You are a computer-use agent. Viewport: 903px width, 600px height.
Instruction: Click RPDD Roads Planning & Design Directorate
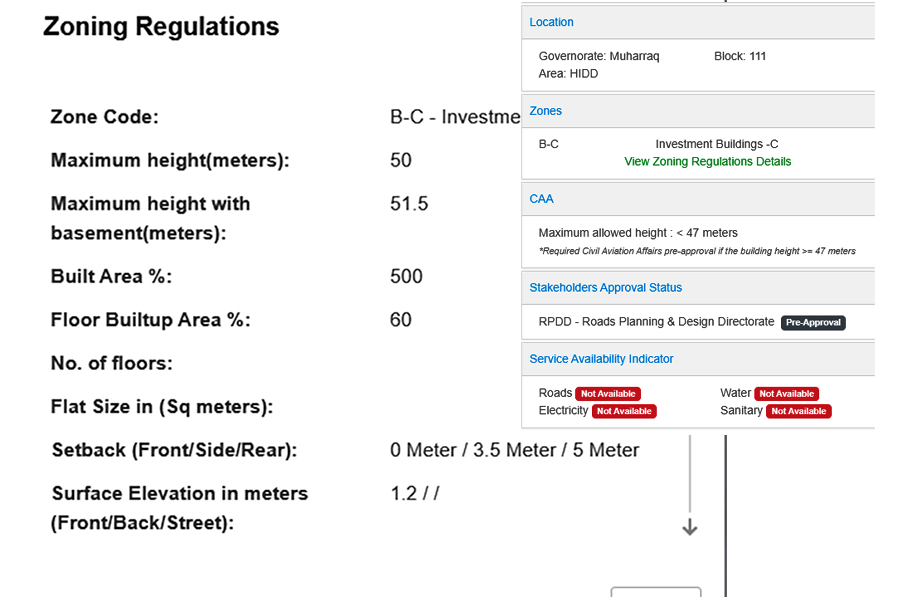pos(657,322)
